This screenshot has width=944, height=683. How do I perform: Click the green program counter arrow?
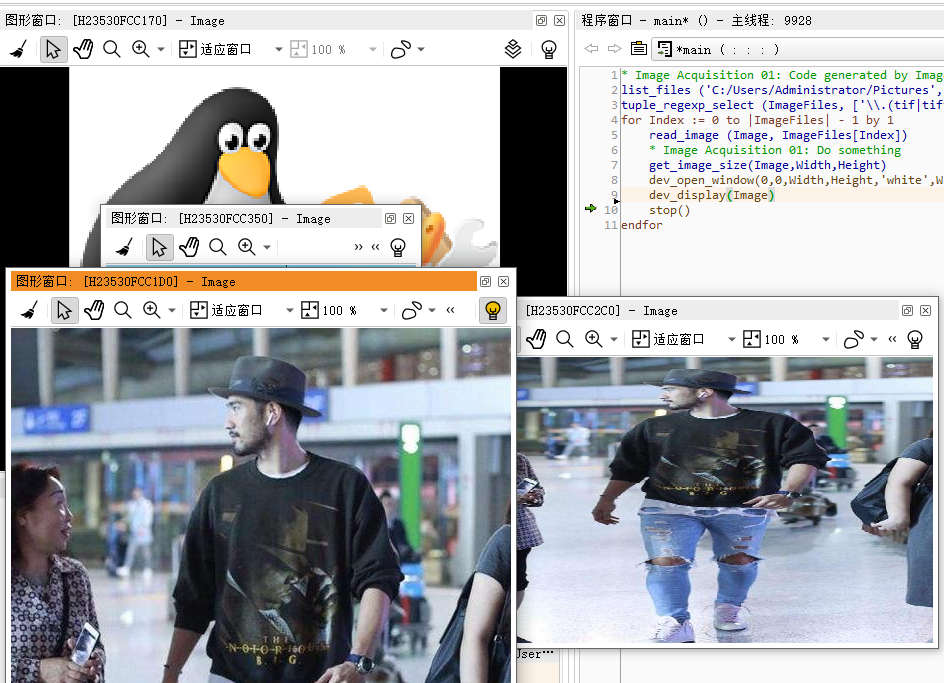click(590, 208)
